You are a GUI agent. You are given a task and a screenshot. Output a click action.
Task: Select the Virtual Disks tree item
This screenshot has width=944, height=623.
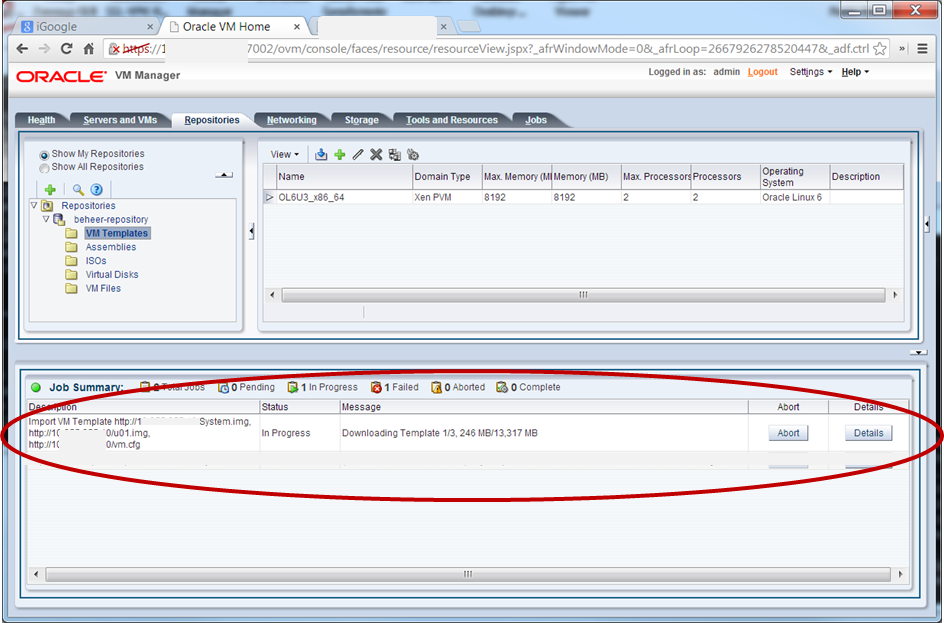[112, 274]
